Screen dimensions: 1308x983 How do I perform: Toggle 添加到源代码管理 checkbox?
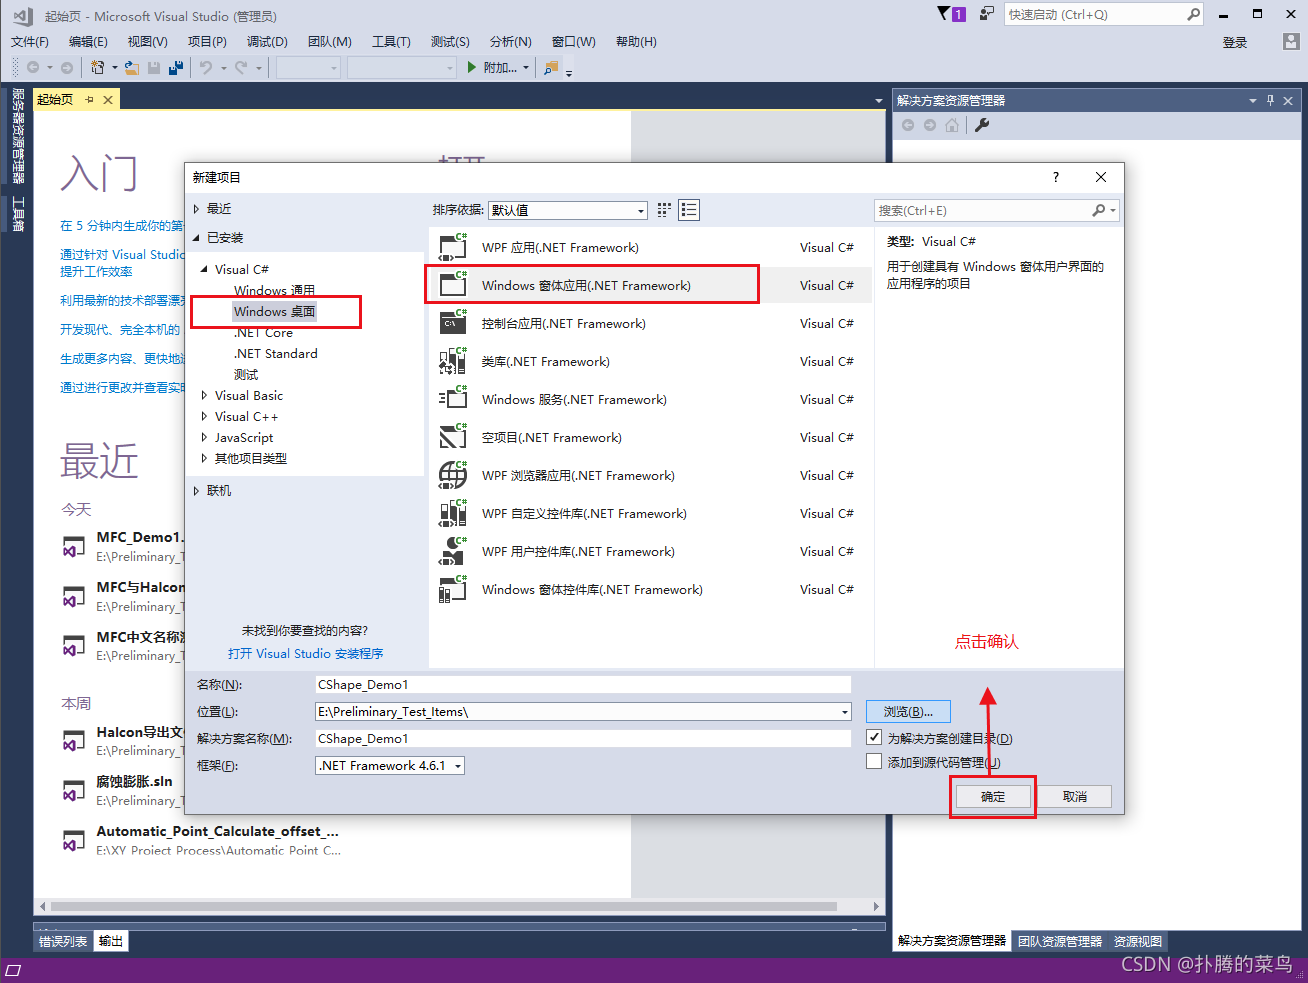coord(874,761)
